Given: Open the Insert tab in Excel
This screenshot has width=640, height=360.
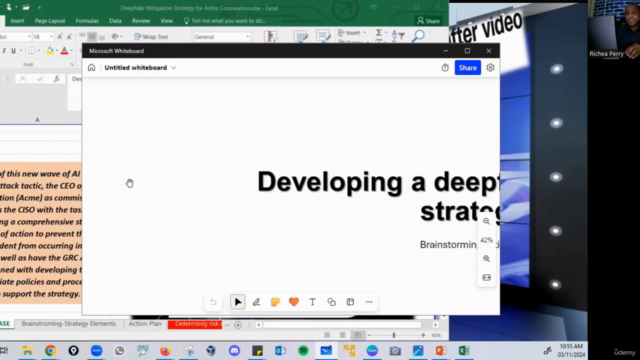Looking at the screenshot, I should (17, 21).
